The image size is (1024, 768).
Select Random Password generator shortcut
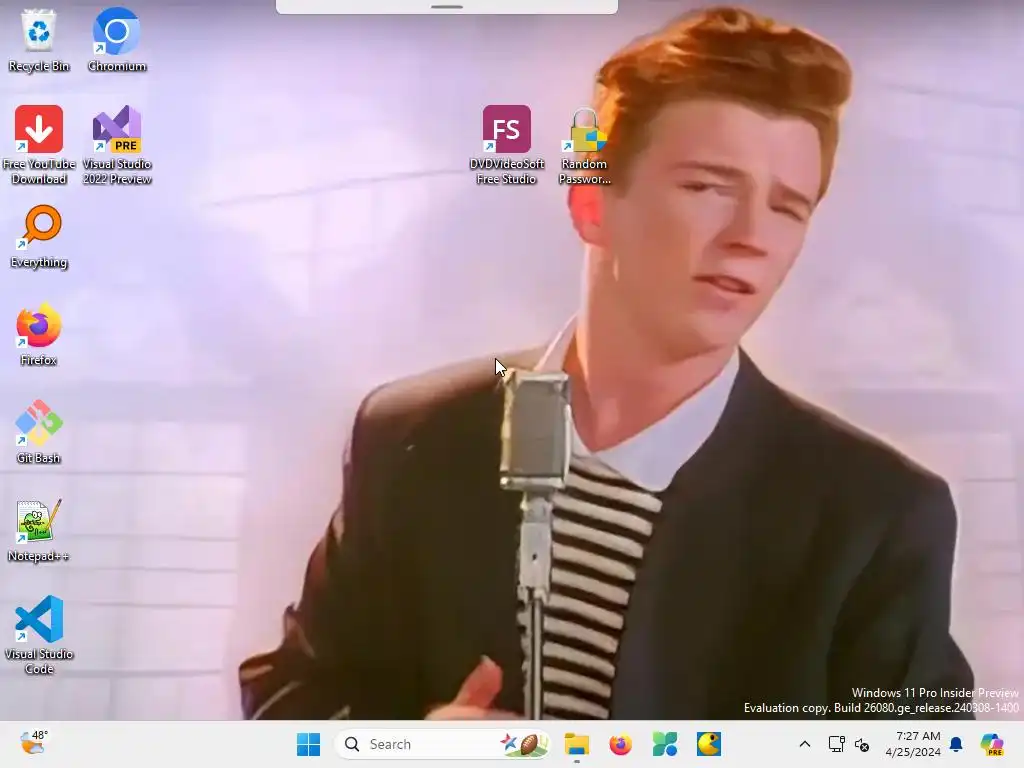(x=584, y=145)
